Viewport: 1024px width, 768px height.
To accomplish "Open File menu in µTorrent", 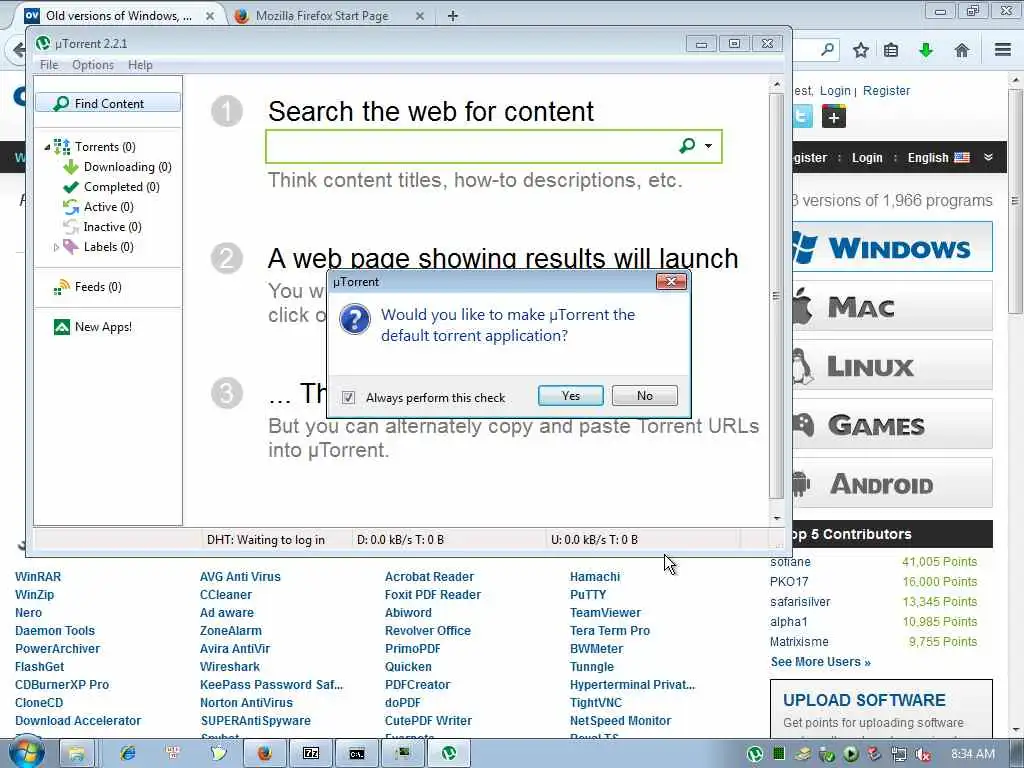I will (x=49, y=65).
